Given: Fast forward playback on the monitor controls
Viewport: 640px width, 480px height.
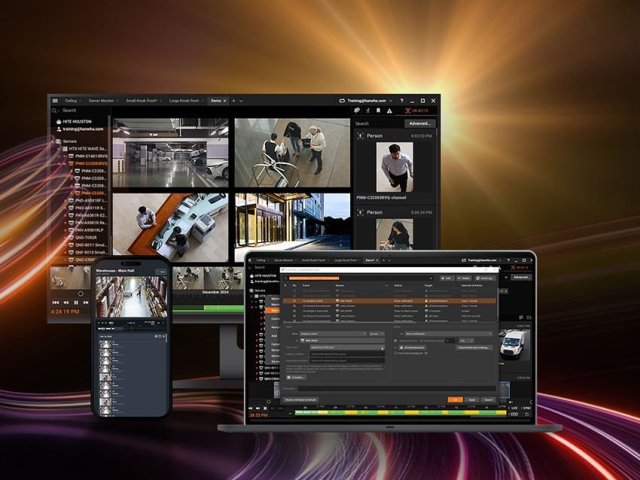Looking at the screenshot, I should pos(86,302).
